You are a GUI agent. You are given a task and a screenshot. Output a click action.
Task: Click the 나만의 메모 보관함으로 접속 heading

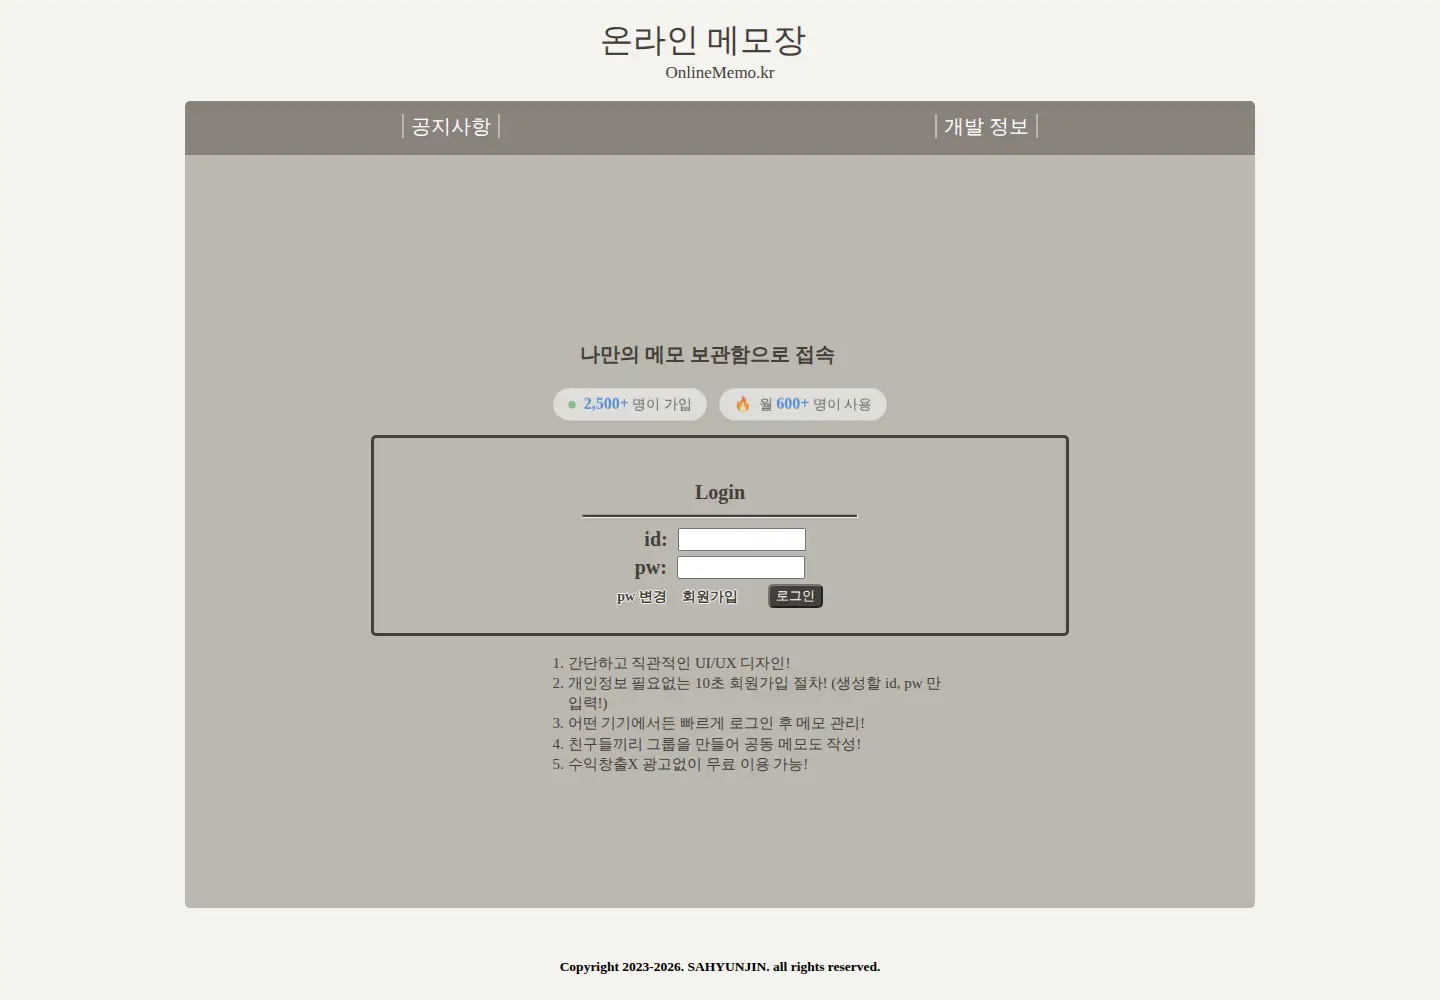(707, 355)
